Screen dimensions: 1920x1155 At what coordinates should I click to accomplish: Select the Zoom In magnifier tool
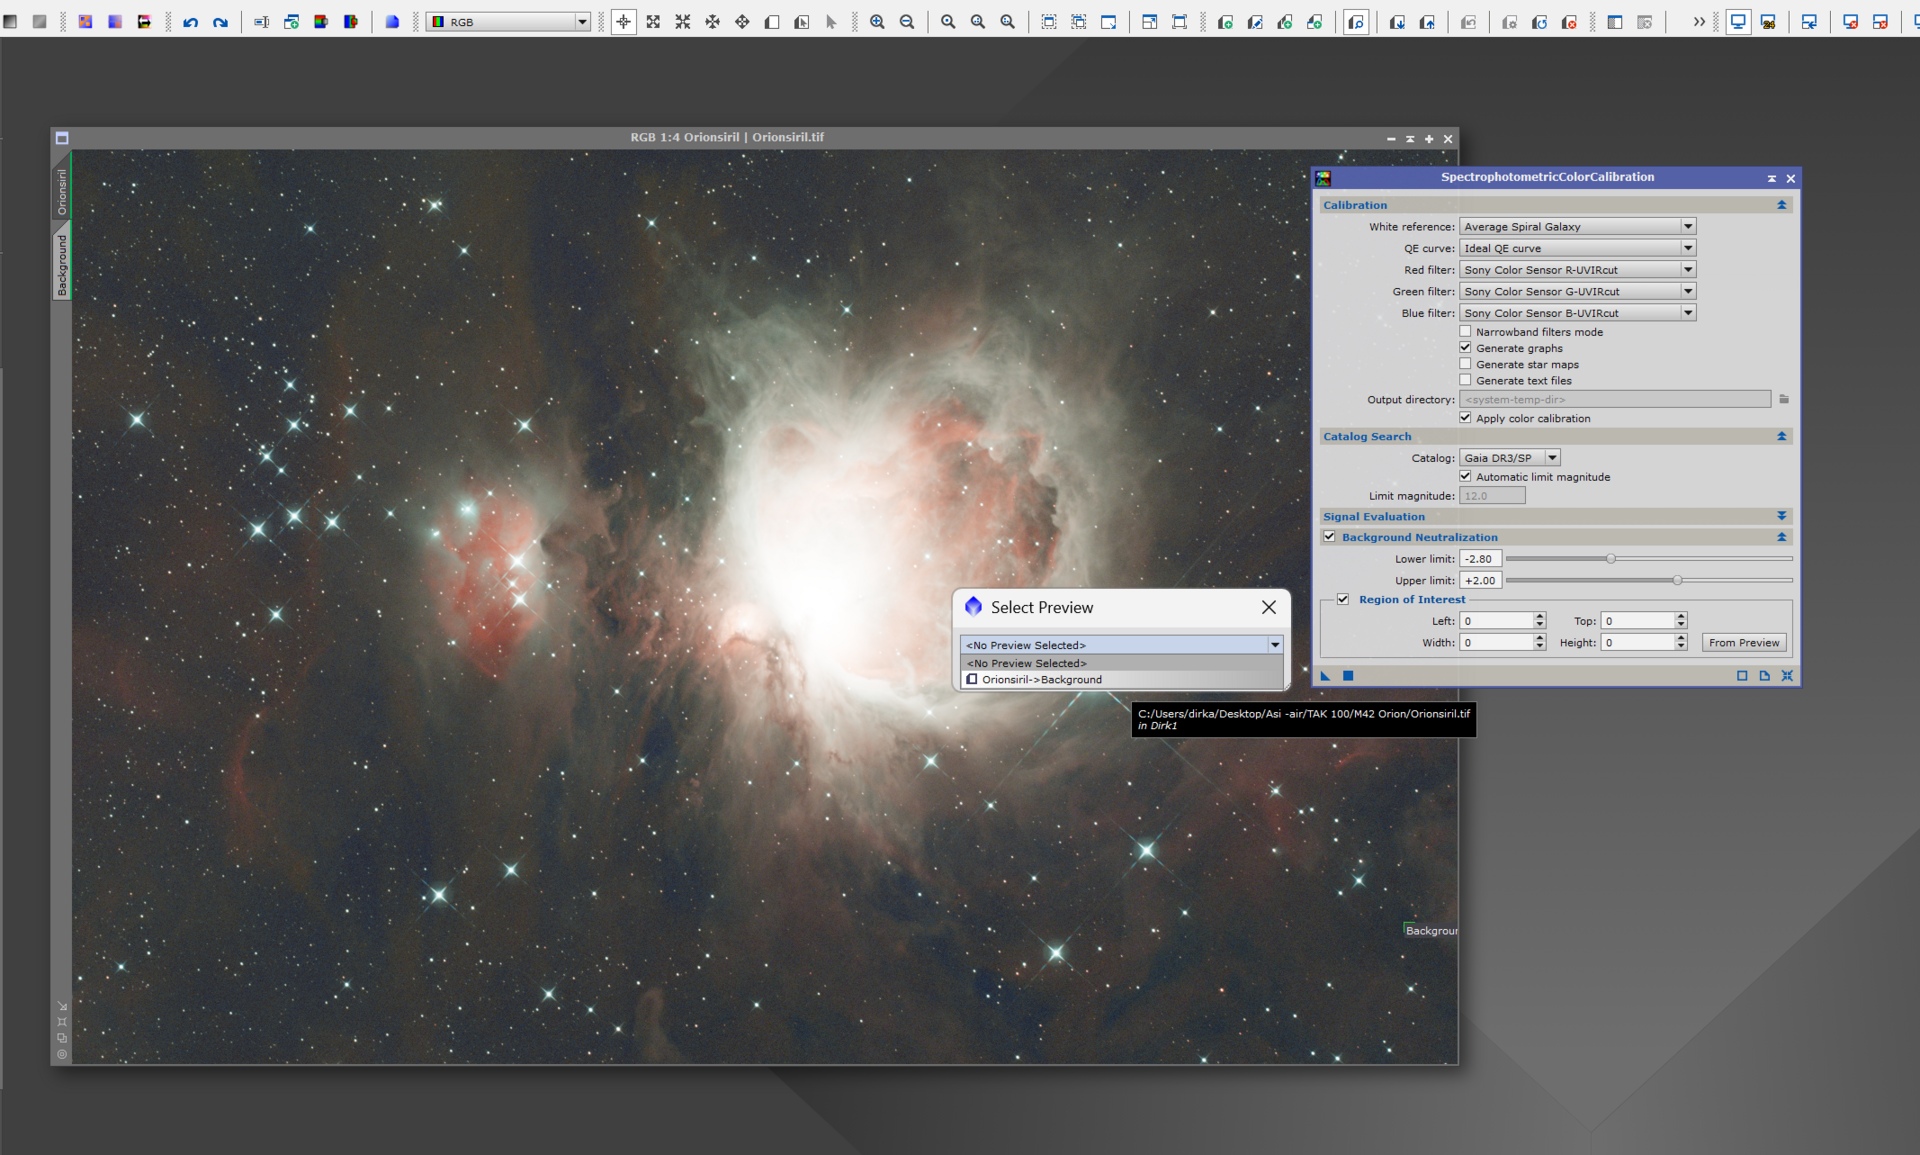[x=877, y=22]
